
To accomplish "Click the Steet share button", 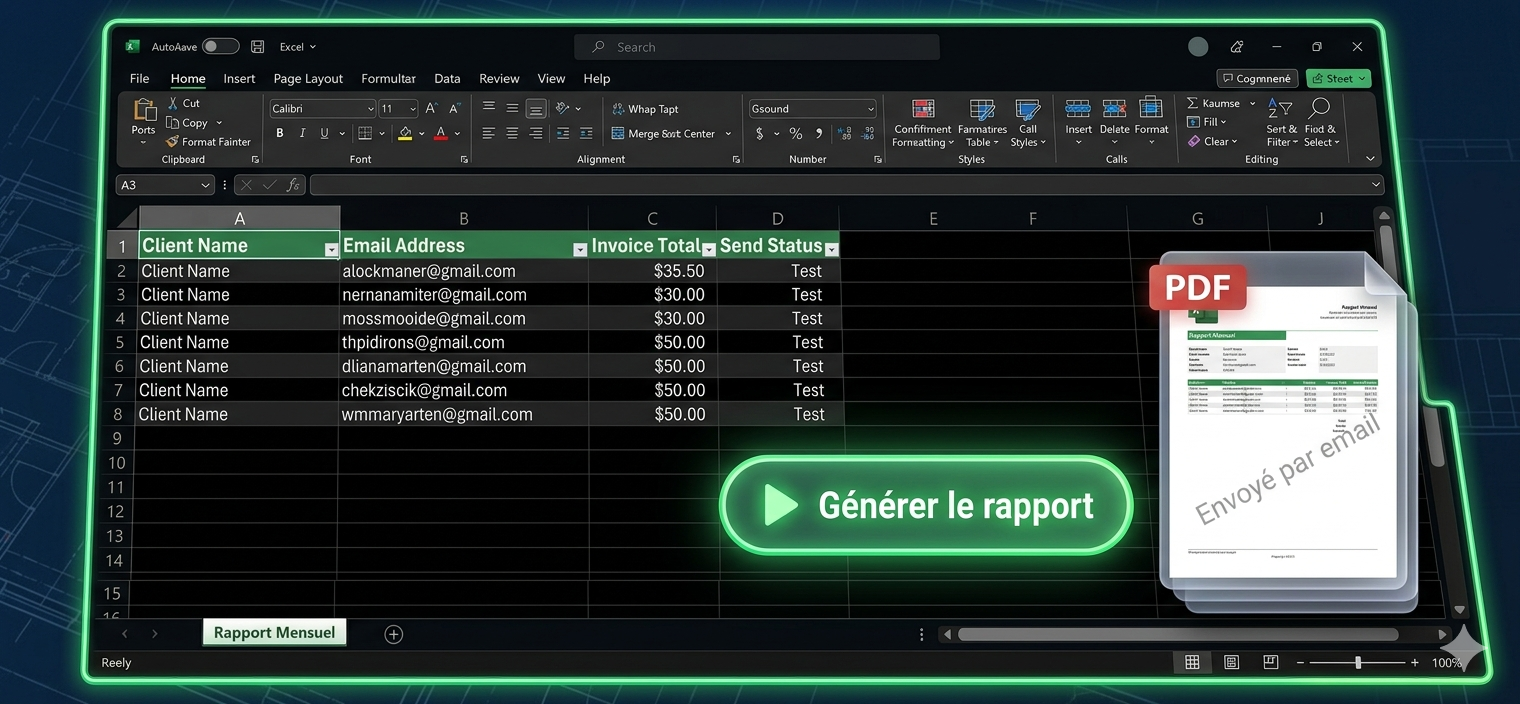I will pos(1338,78).
